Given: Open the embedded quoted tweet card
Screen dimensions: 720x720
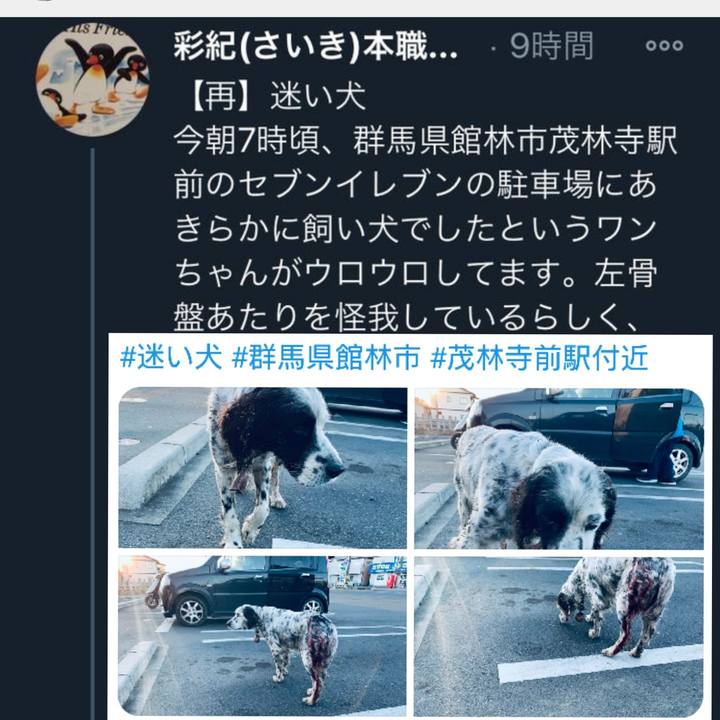Looking at the screenshot, I should point(411,527).
